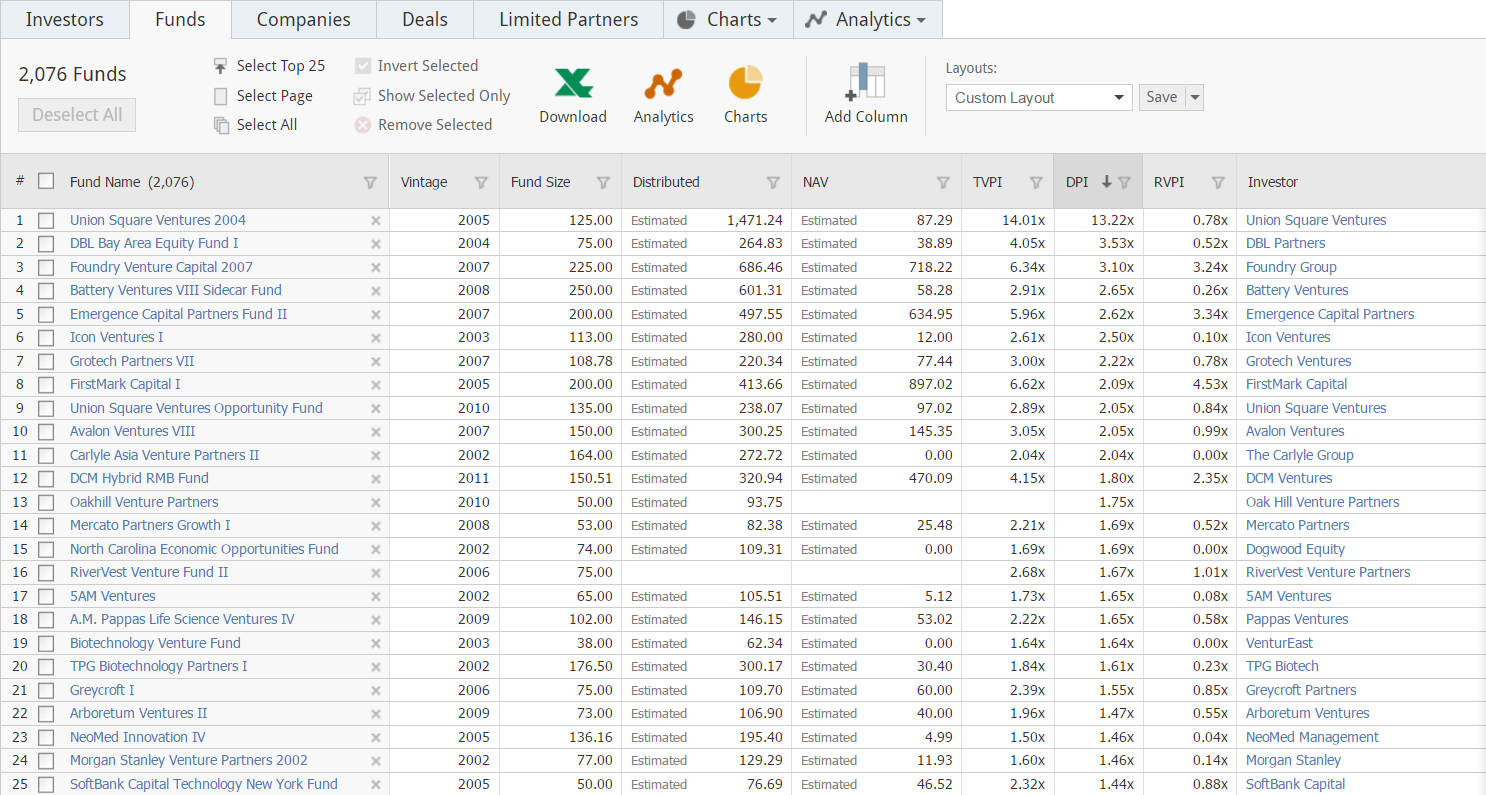Remove Oakhill Venture Partners row
Image resolution: width=1486 pixels, height=795 pixels.
tap(376, 503)
